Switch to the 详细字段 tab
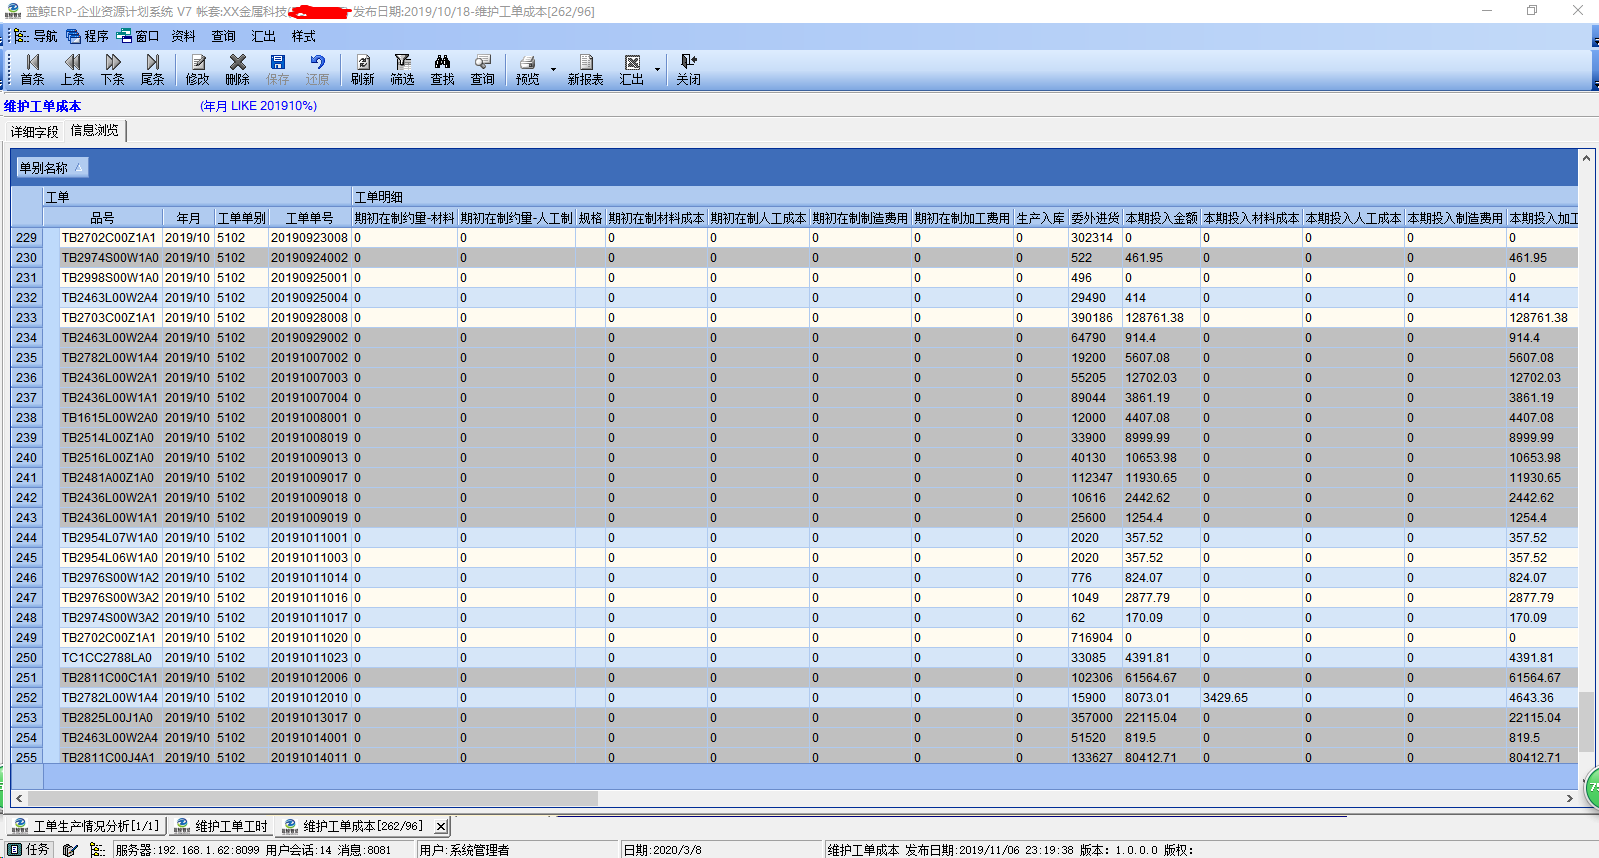The width and height of the screenshot is (1599, 858). pyautogui.click(x=35, y=132)
